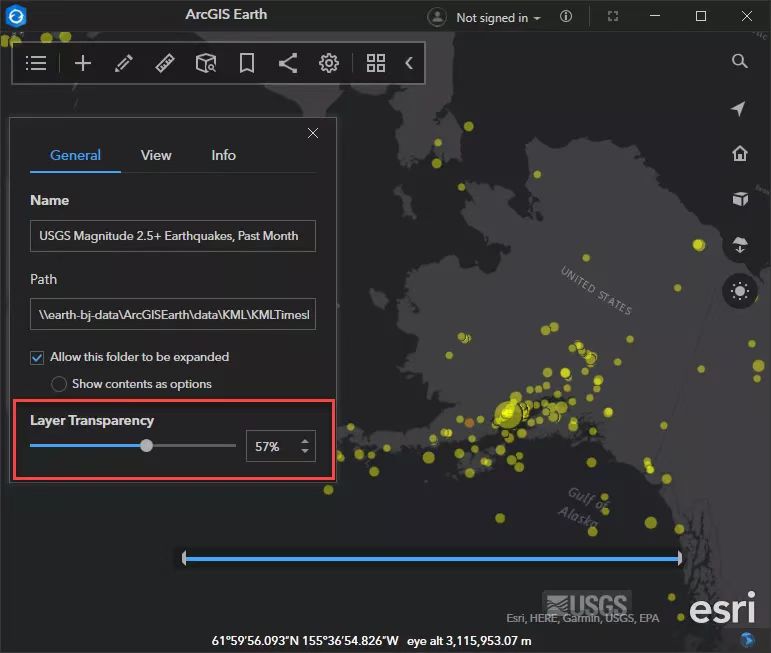Decrease transparency with down stepper arrow
Image resolution: width=771 pixels, height=653 pixels.
coord(305,451)
